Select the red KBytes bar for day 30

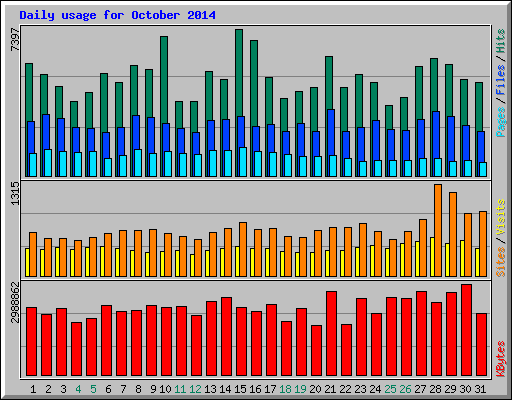pyautogui.click(x=466, y=330)
